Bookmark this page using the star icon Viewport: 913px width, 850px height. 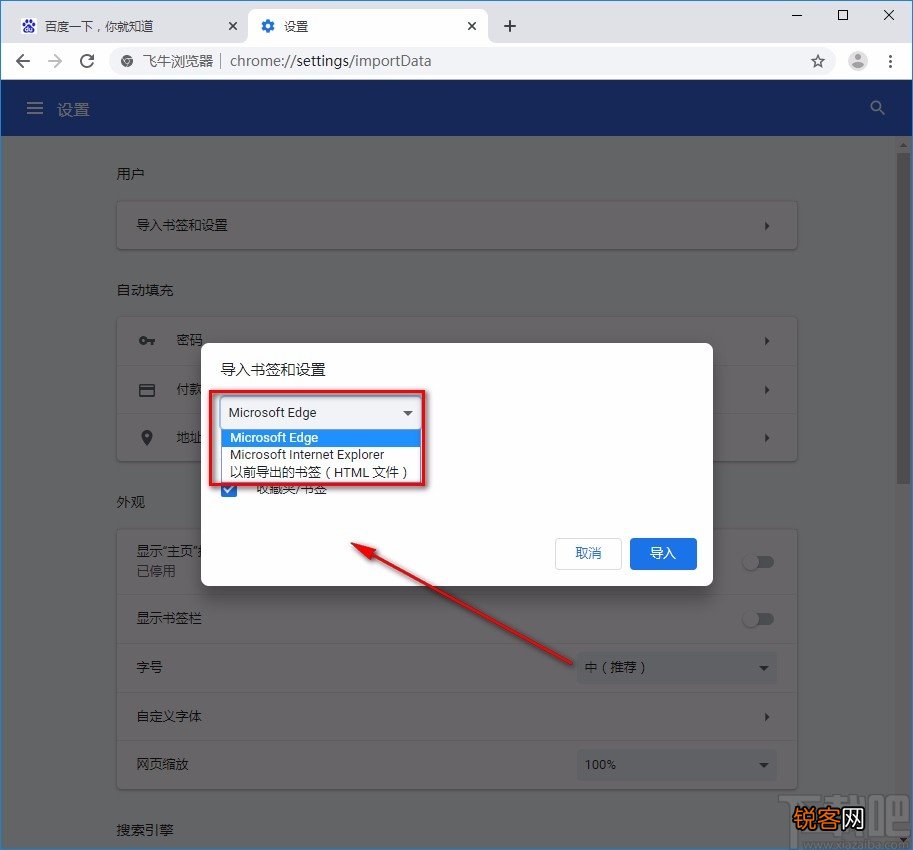click(818, 61)
